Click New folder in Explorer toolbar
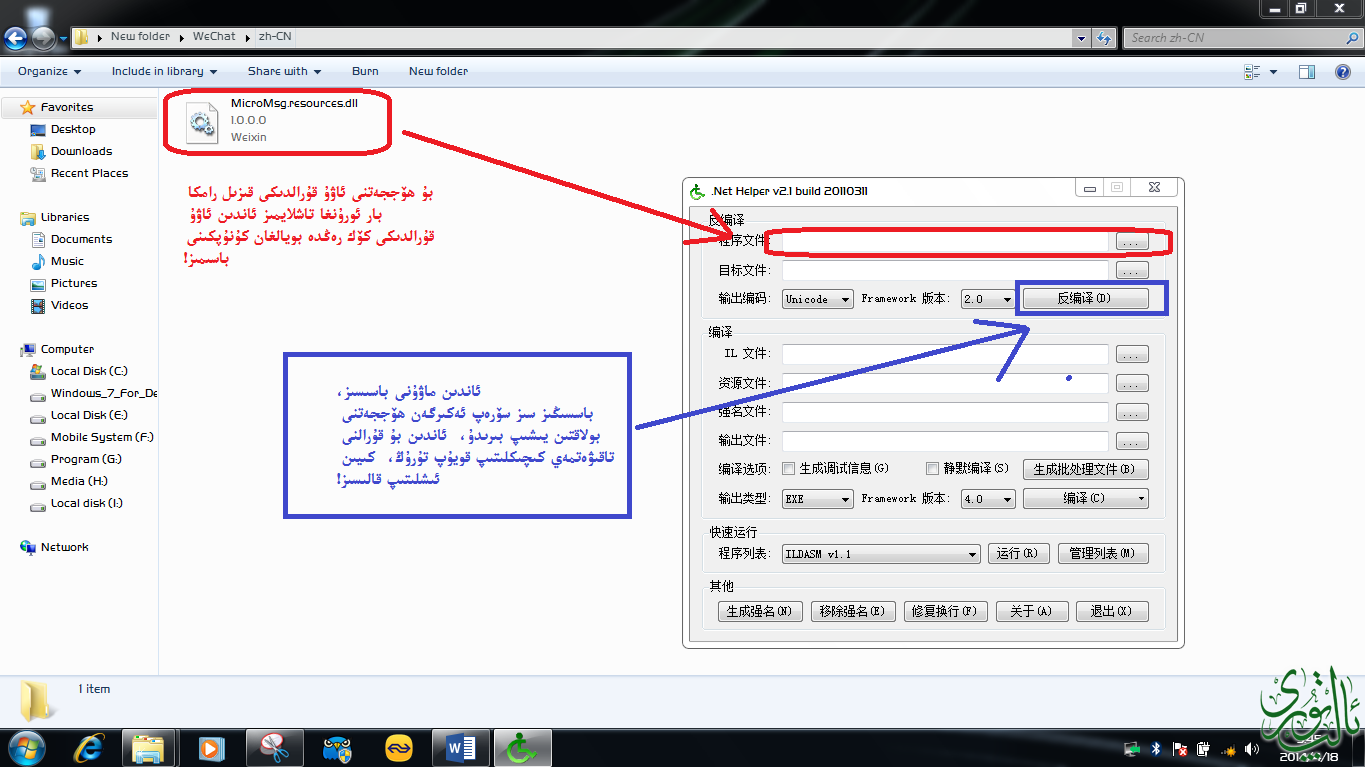This screenshot has width=1365, height=767. click(x=438, y=71)
